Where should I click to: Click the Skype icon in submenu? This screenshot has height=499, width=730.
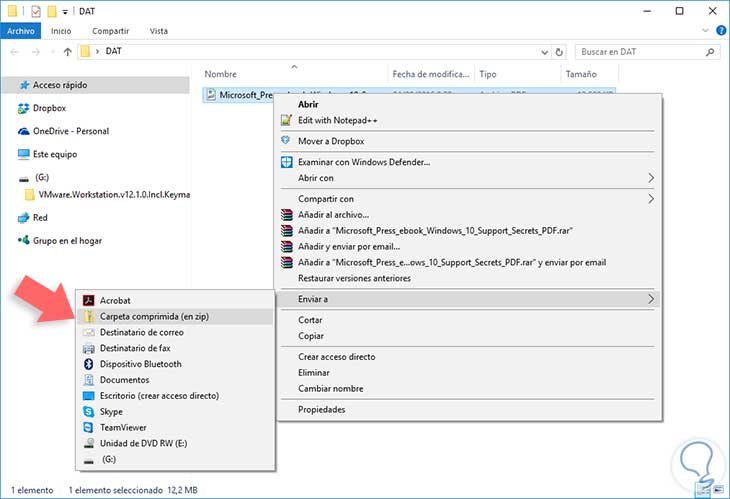(89, 411)
